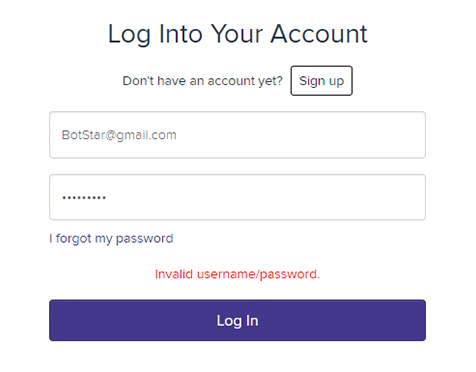This screenshot has width=476, height=372.
Task: Start password recovery with forgot password link
Action: (x=111, y=239)
